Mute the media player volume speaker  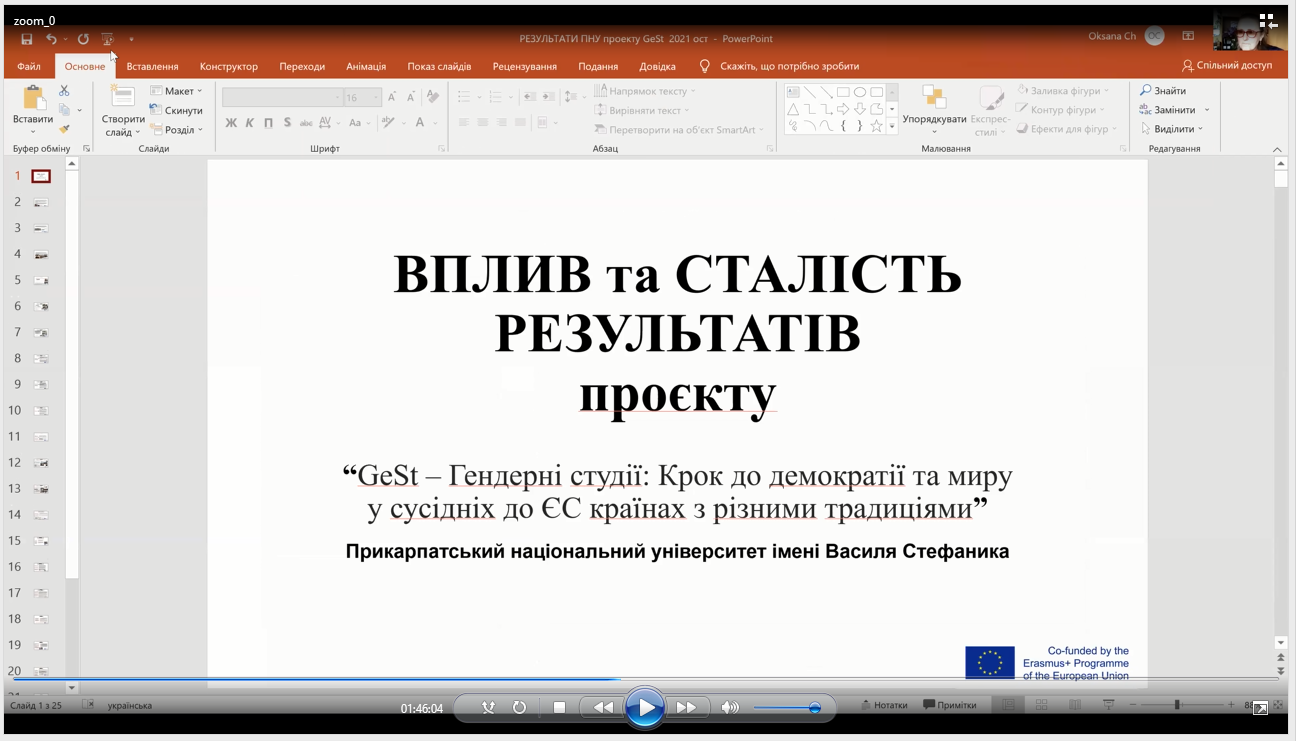730,707
